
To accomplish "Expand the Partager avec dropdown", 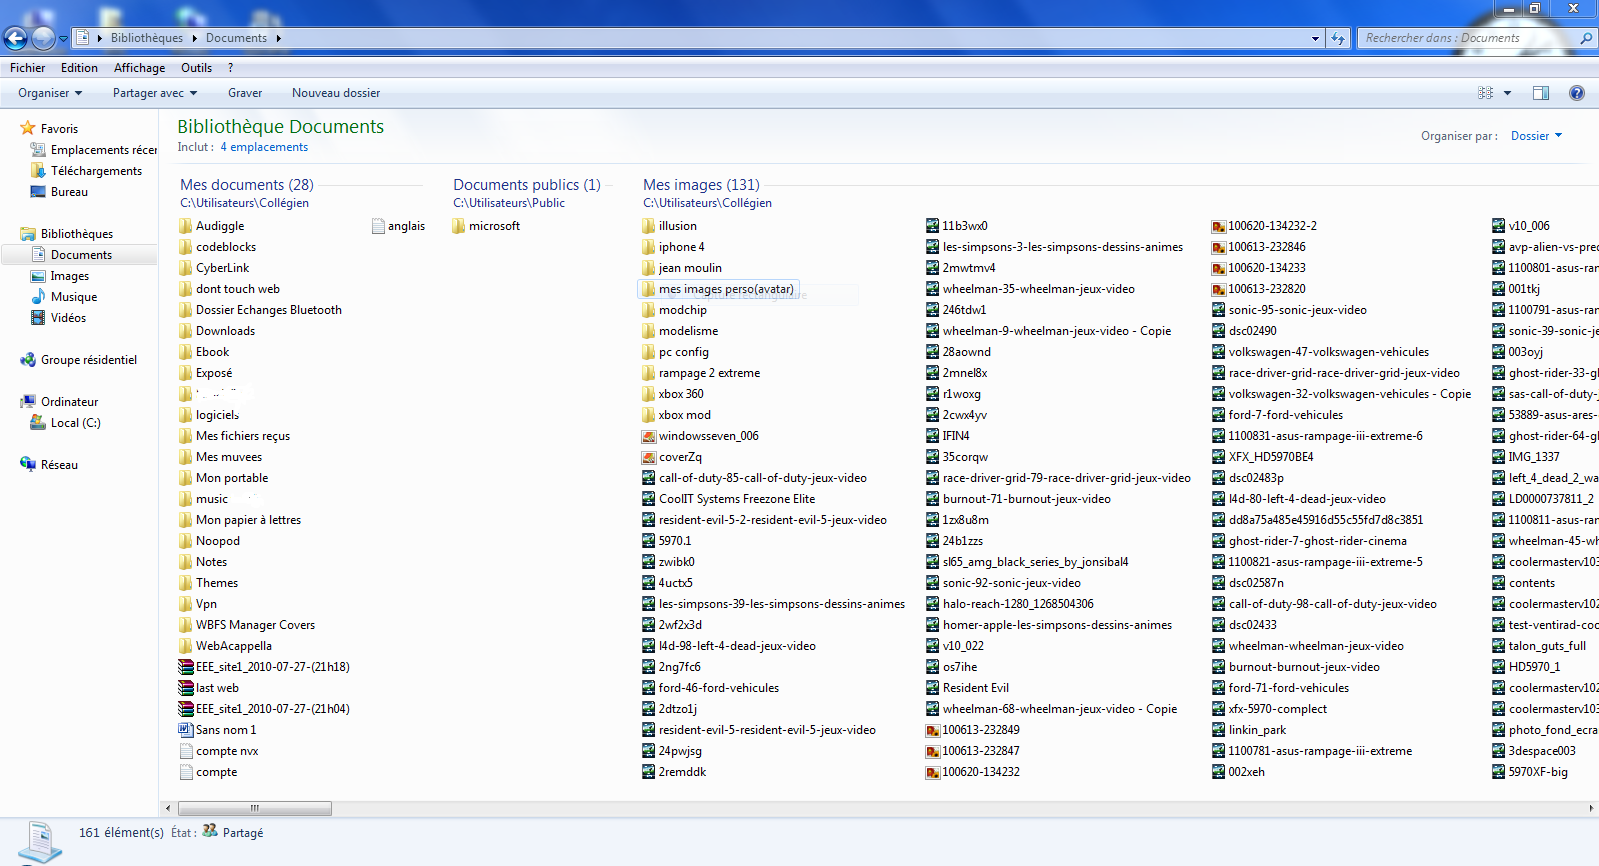I will click(x=154, y=93).
